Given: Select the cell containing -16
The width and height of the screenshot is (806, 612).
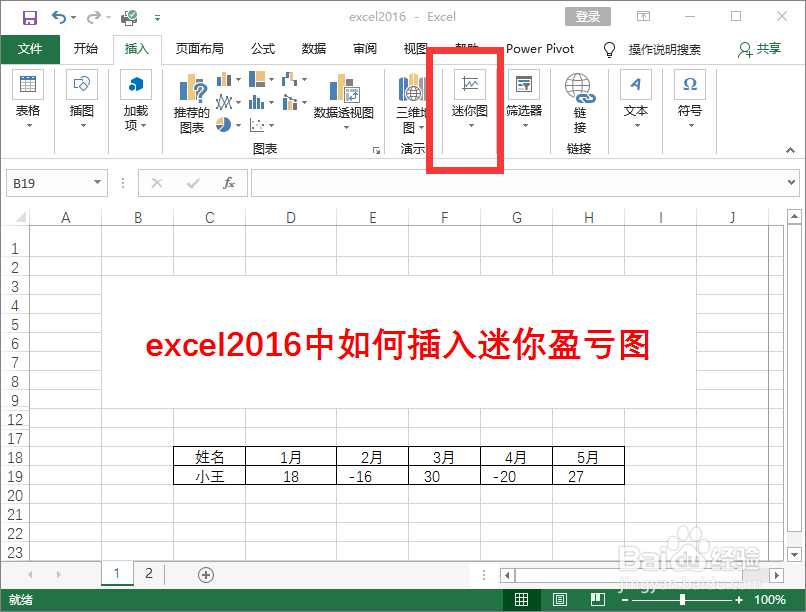Looking at the screenshot, I should 372,476.
